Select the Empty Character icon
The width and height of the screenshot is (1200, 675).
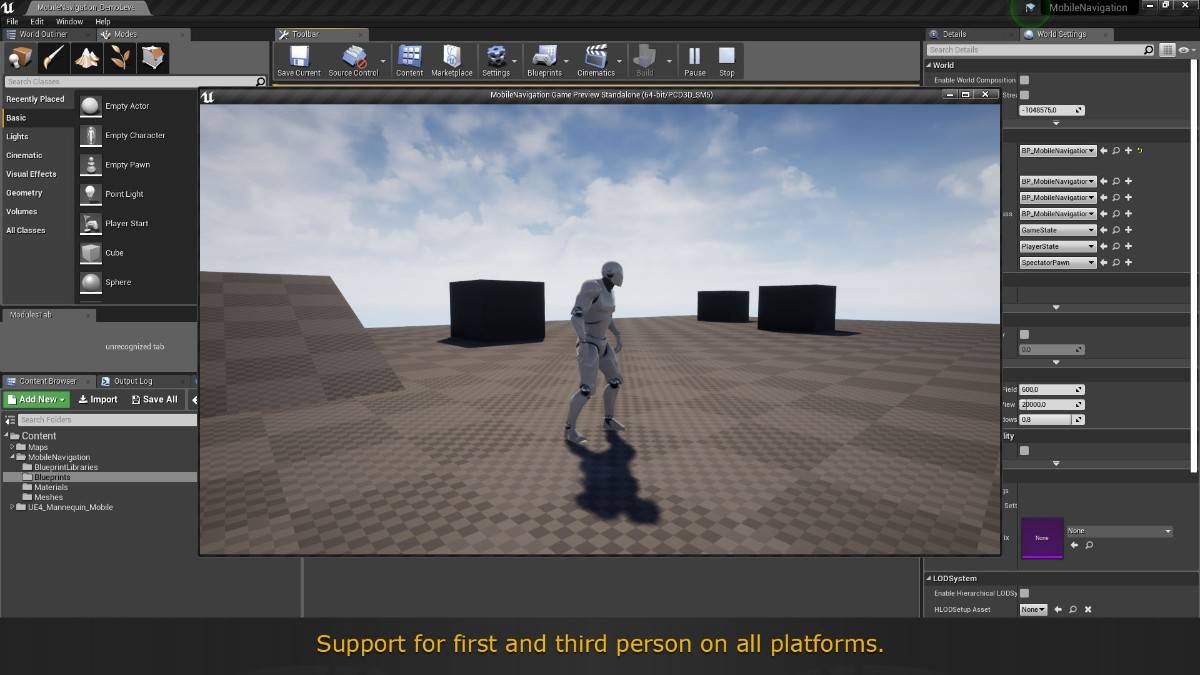91,135
